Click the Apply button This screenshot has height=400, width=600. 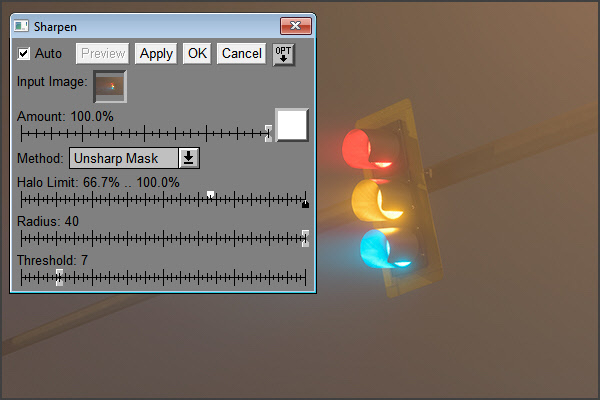[156, 54]
